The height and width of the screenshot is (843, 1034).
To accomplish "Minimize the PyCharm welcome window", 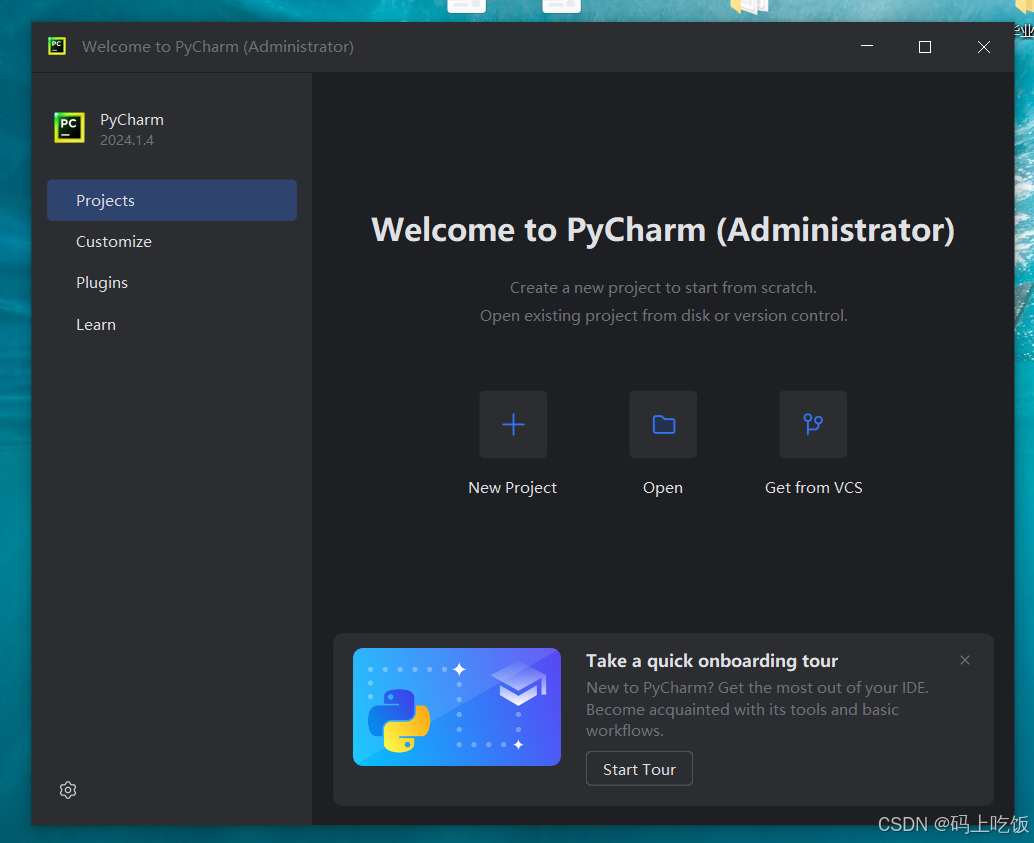I will click(x=867, y=46).
